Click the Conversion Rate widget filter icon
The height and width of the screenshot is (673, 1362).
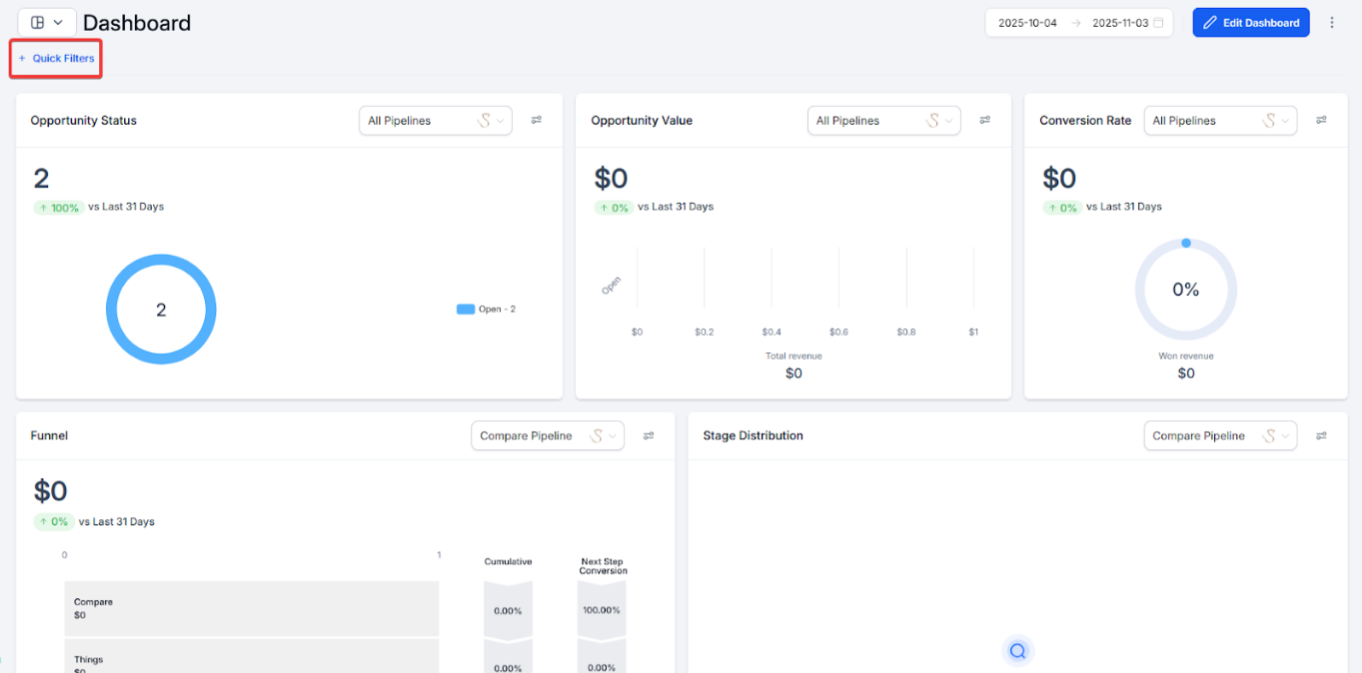point(1321,120)
